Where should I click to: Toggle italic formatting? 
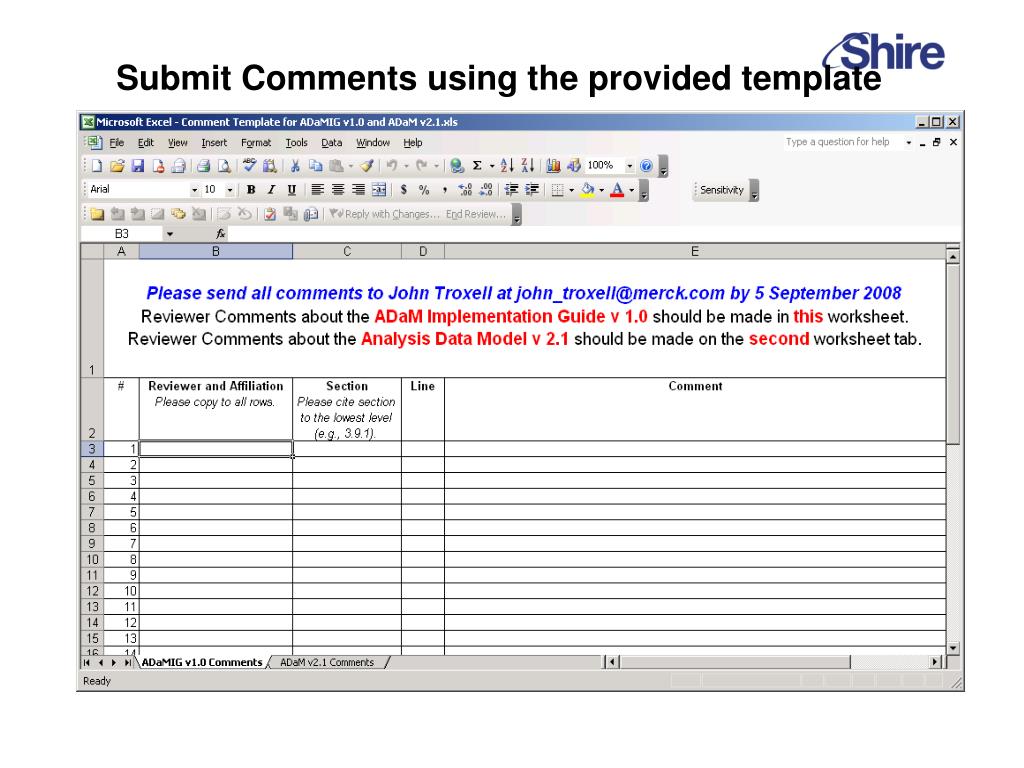[x=271, y=190]
